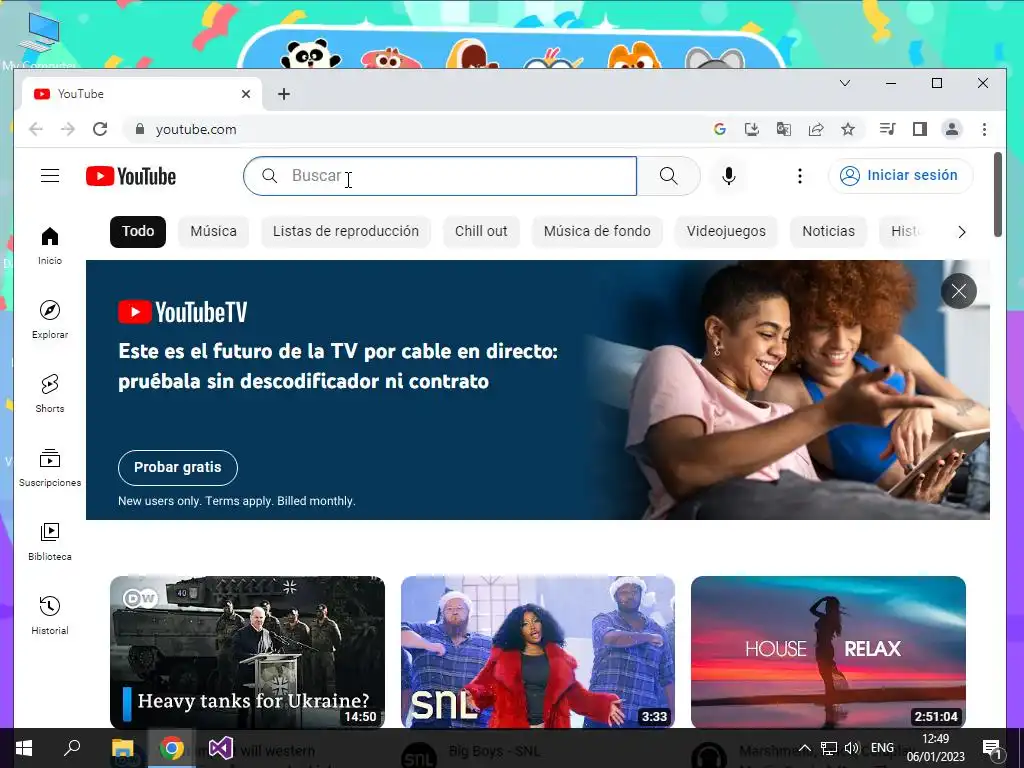Image resolution: width=1024 pixels, height=768 pixels.
Task: Click the Iniciar sesión button
Action: coord(901,176)
